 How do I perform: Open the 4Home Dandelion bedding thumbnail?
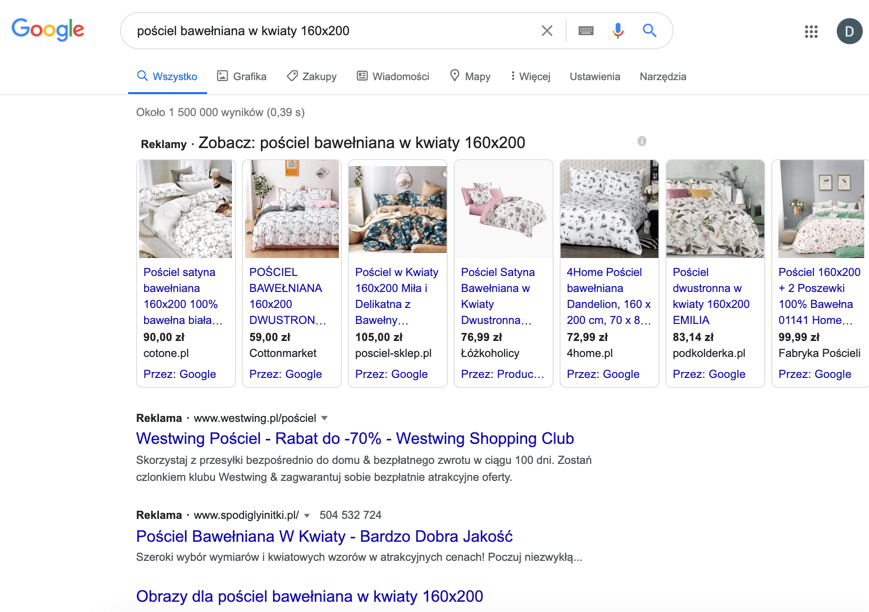[x=609, y=210]
